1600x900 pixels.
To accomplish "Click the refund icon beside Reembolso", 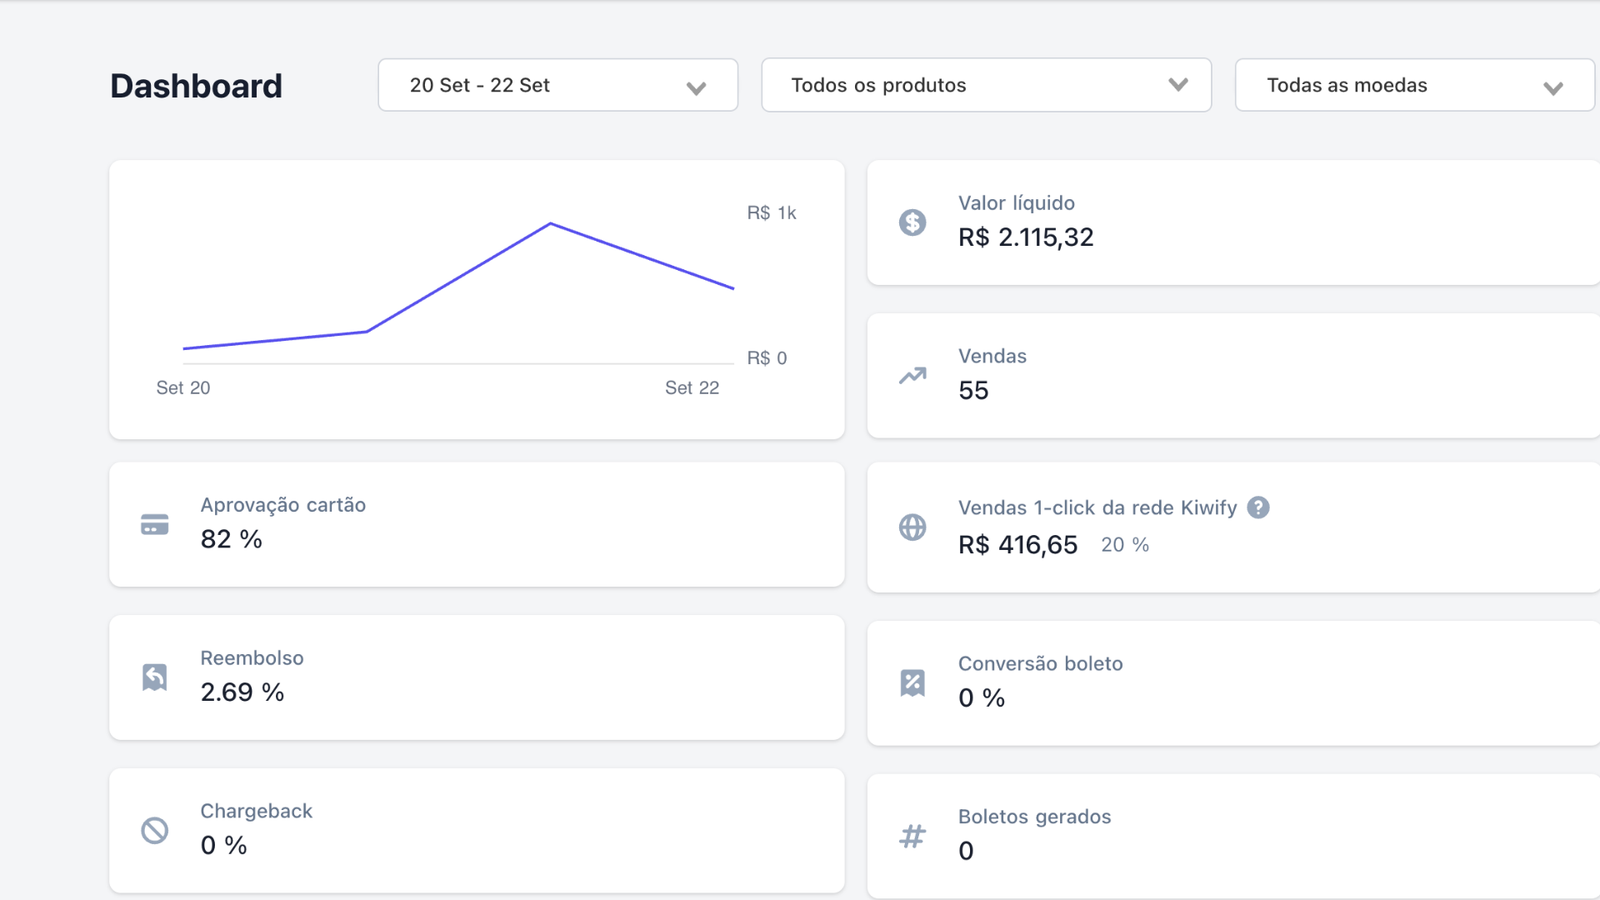I will pyautogui.click(x=155, y=677).
